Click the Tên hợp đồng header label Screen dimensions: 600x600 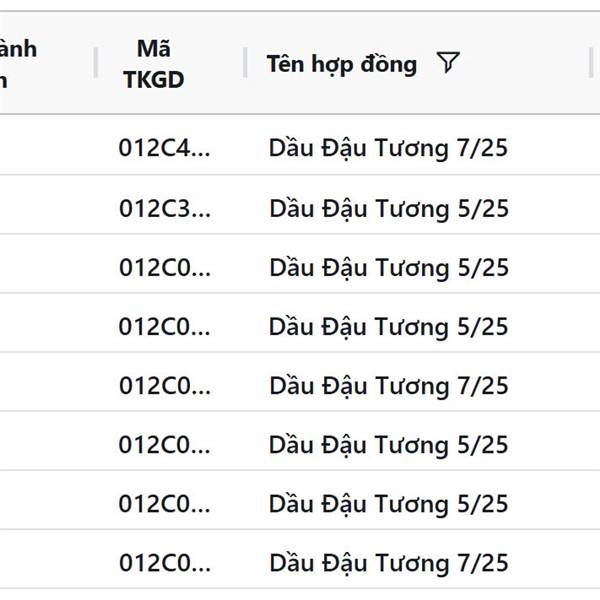tap(341, 64)
